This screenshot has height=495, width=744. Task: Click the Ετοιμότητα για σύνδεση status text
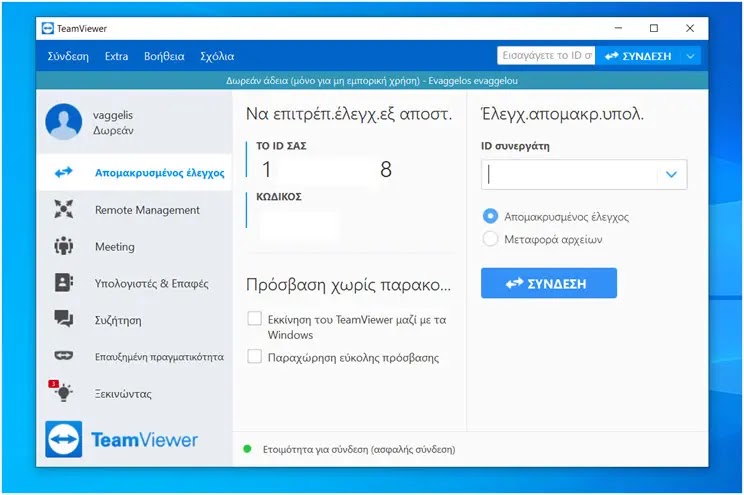(x=359, y=449)
